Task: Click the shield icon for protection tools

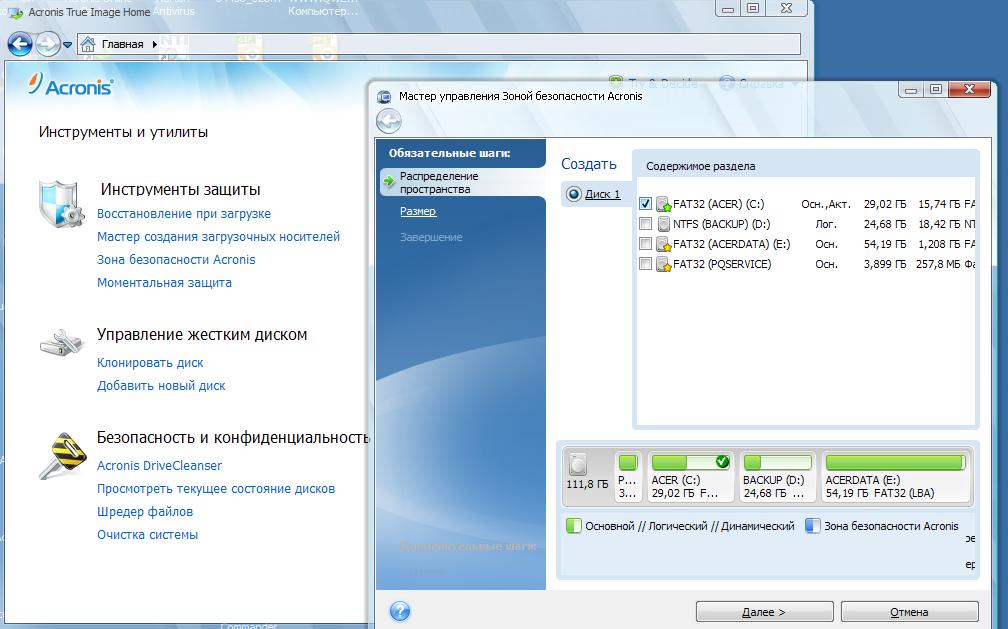Action: pyautogui.click(x=61, y=204)
